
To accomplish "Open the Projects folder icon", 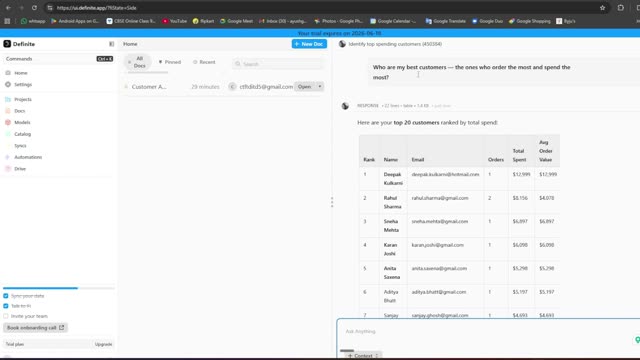I will 8,100.
